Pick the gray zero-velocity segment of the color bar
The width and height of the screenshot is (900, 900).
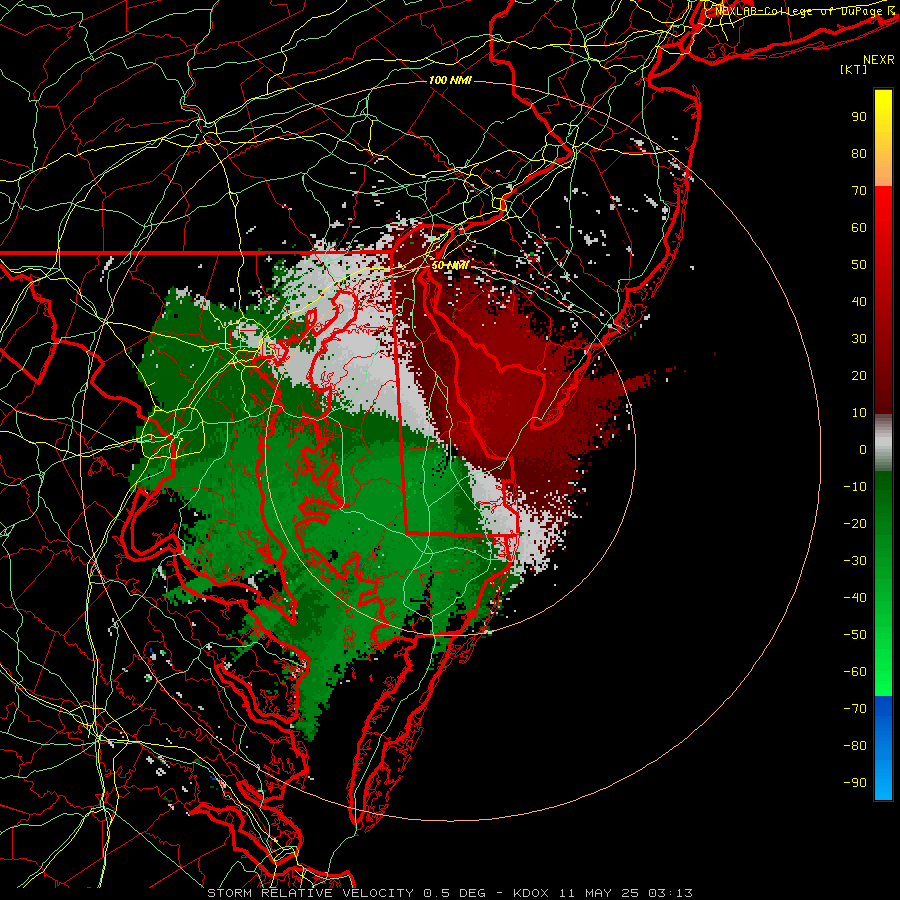point(883,443)
